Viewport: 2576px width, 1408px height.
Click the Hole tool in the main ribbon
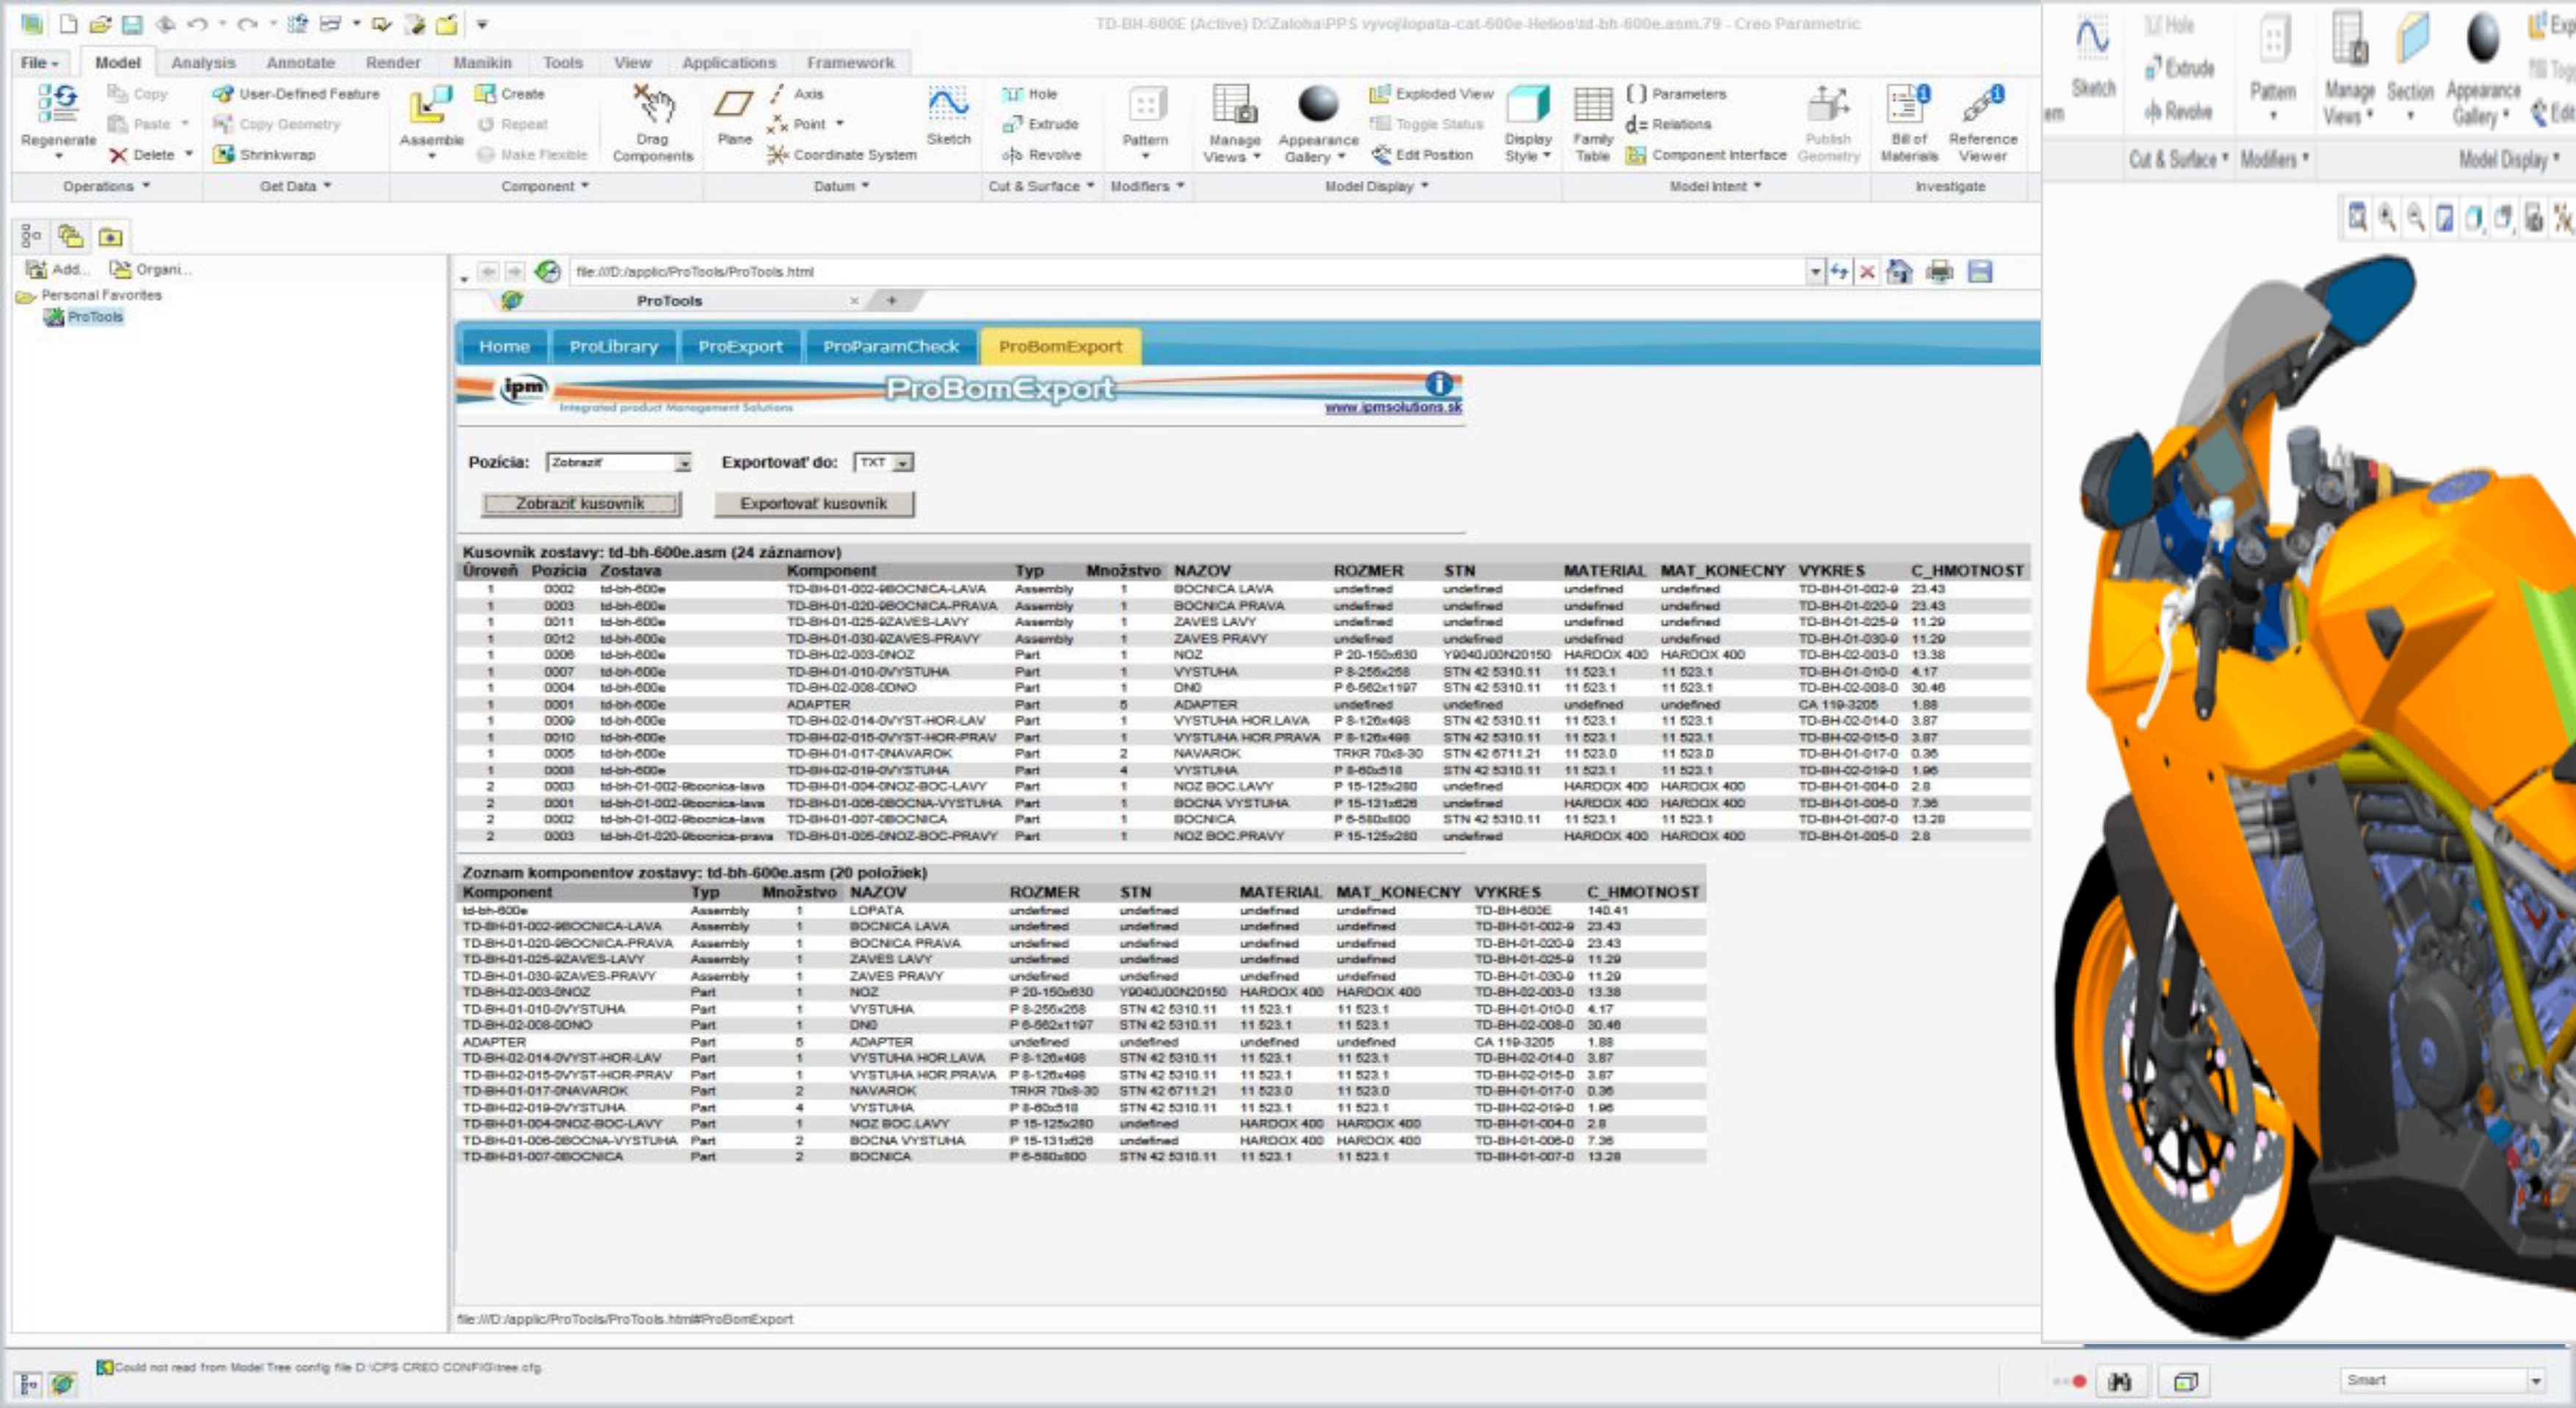click(x=1030, y=94)
